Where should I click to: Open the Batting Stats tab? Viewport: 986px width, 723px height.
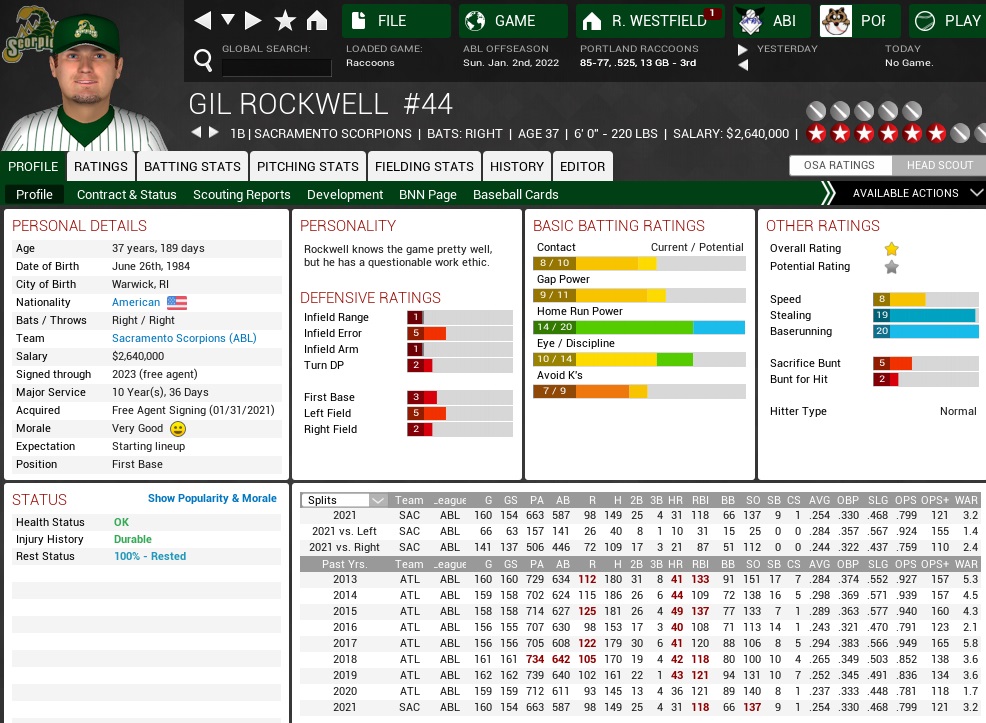tap(192, 166)
